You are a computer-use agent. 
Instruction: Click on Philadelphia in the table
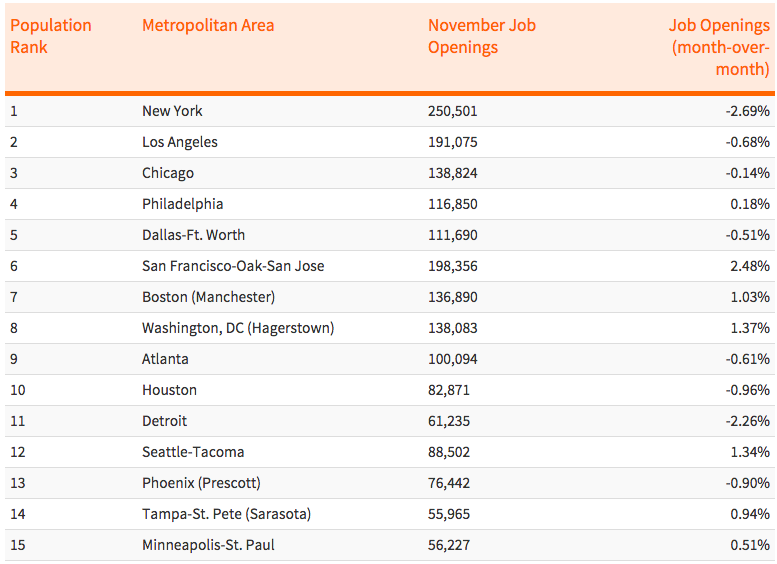coord(183,204)
